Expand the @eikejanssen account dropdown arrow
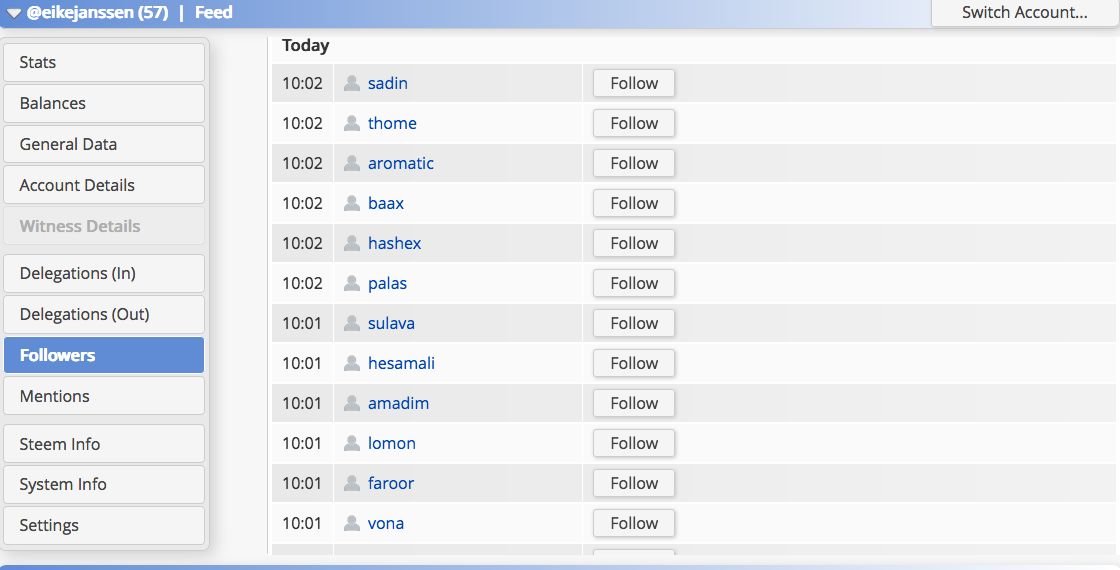The width and height of the screenshot is (1120, 570). [x=14, y=13]
